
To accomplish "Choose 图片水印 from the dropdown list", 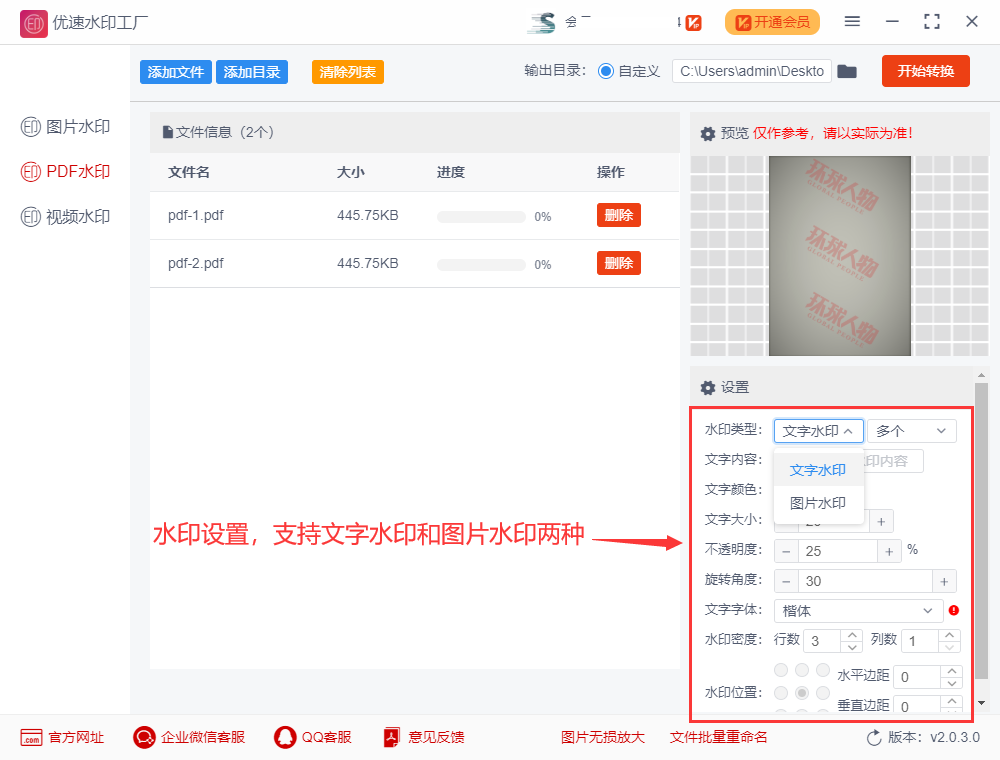I will click(819, 503).
